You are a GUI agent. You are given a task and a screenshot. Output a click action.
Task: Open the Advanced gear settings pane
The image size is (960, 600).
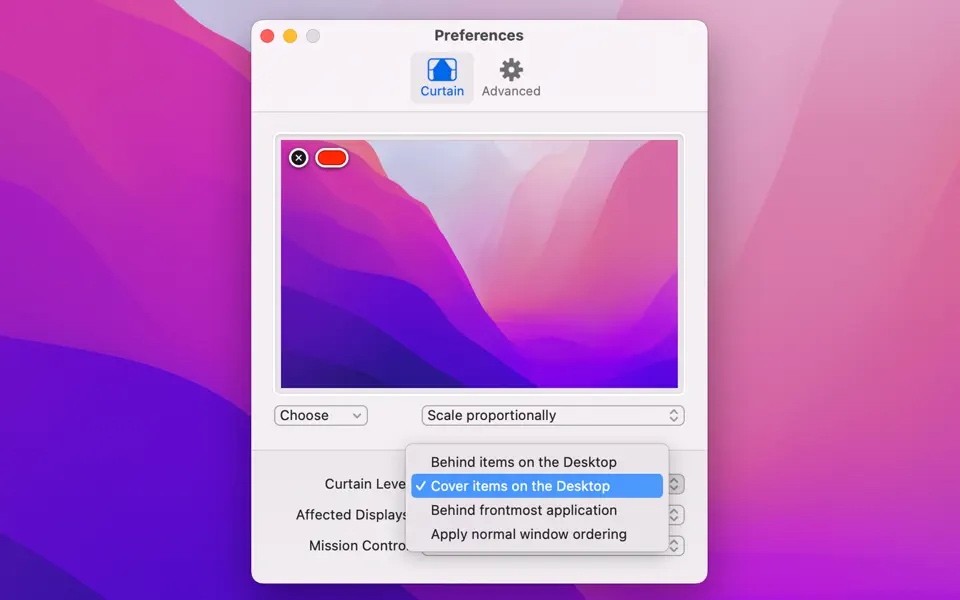click(511, 77)
